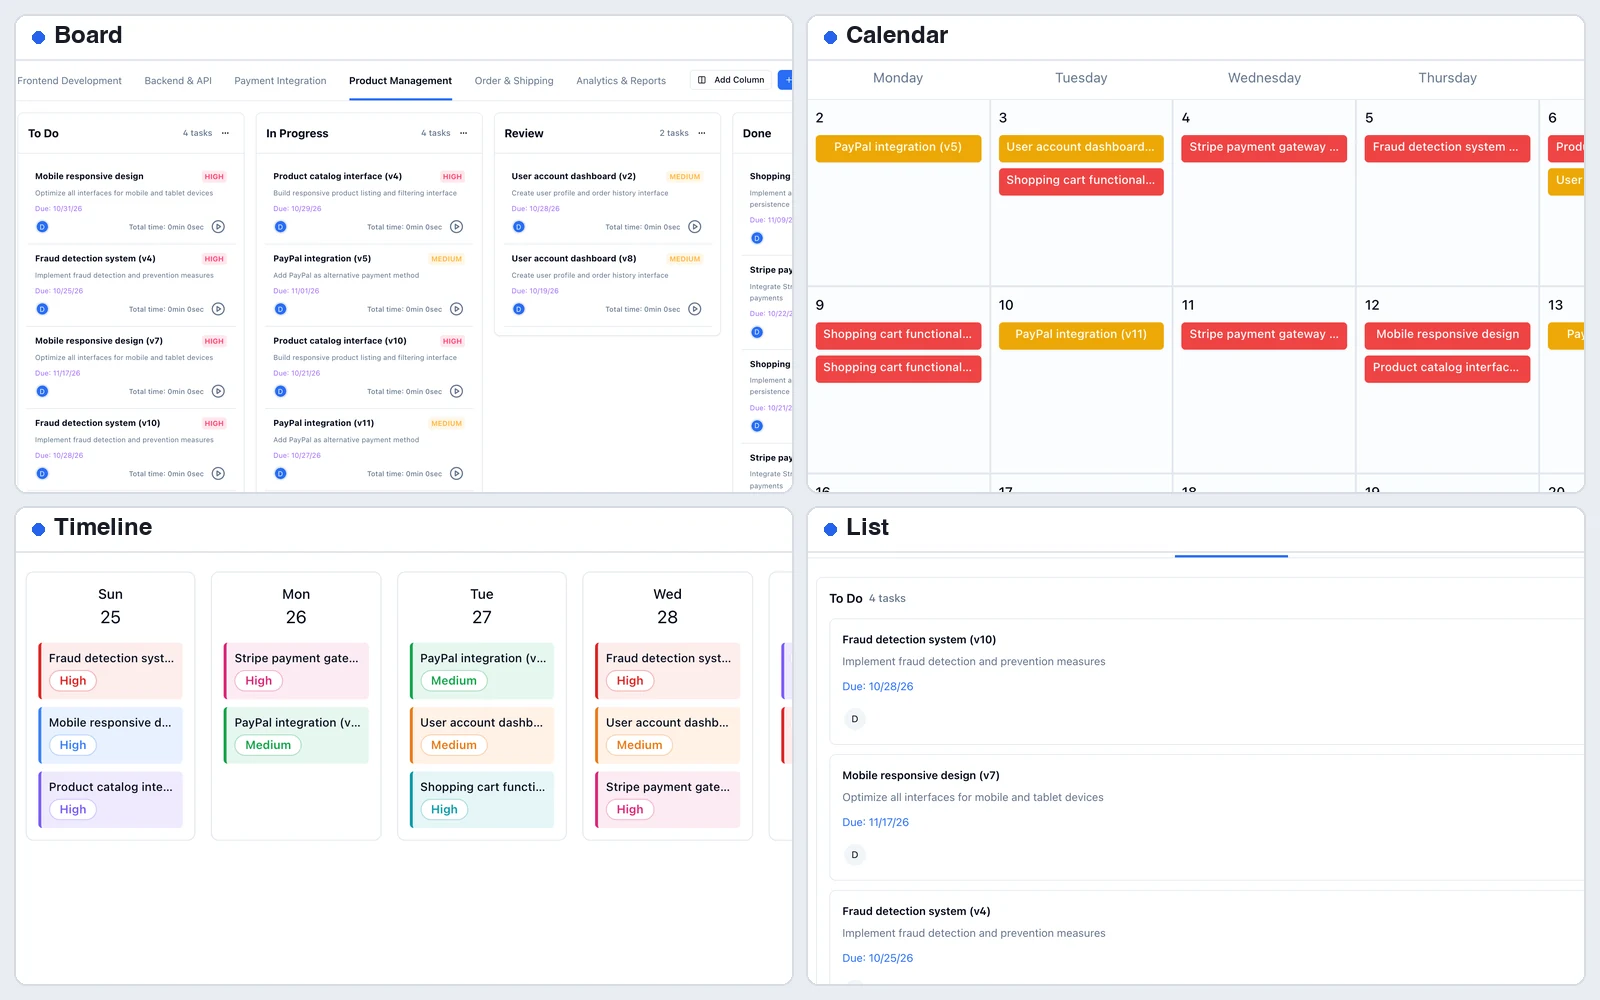Click assignee avatar on User account dashboard (v8) card
The width and height of the screenshot is (1600, 1000).
(518, 309)
